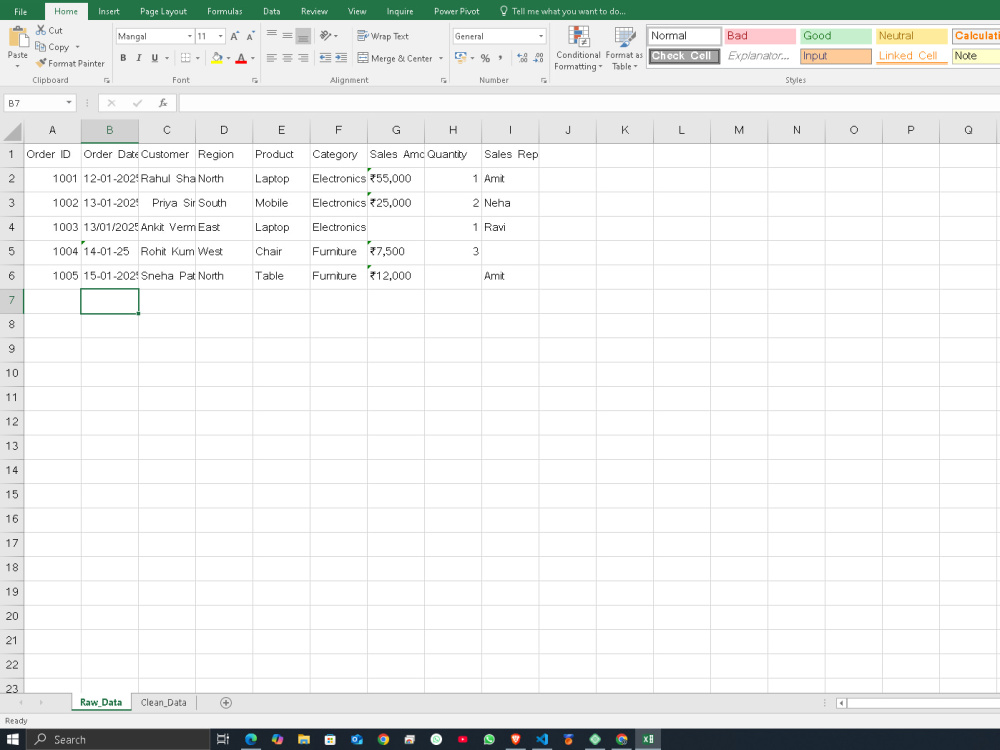Click the Paste clipboard icon
This screenshot has width=1000, height=750.
click(18, 37)
